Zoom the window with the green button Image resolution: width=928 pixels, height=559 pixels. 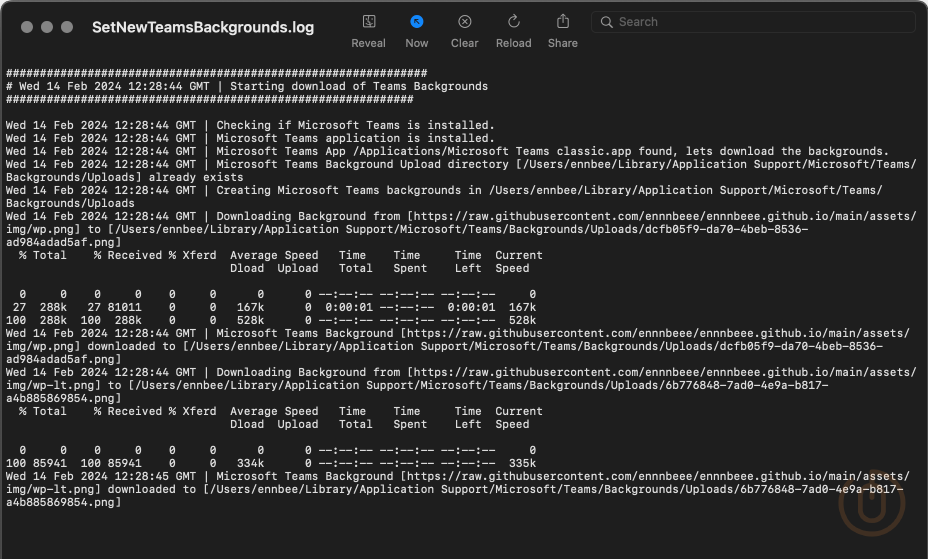pyautogui.click(x=66, y=28)
